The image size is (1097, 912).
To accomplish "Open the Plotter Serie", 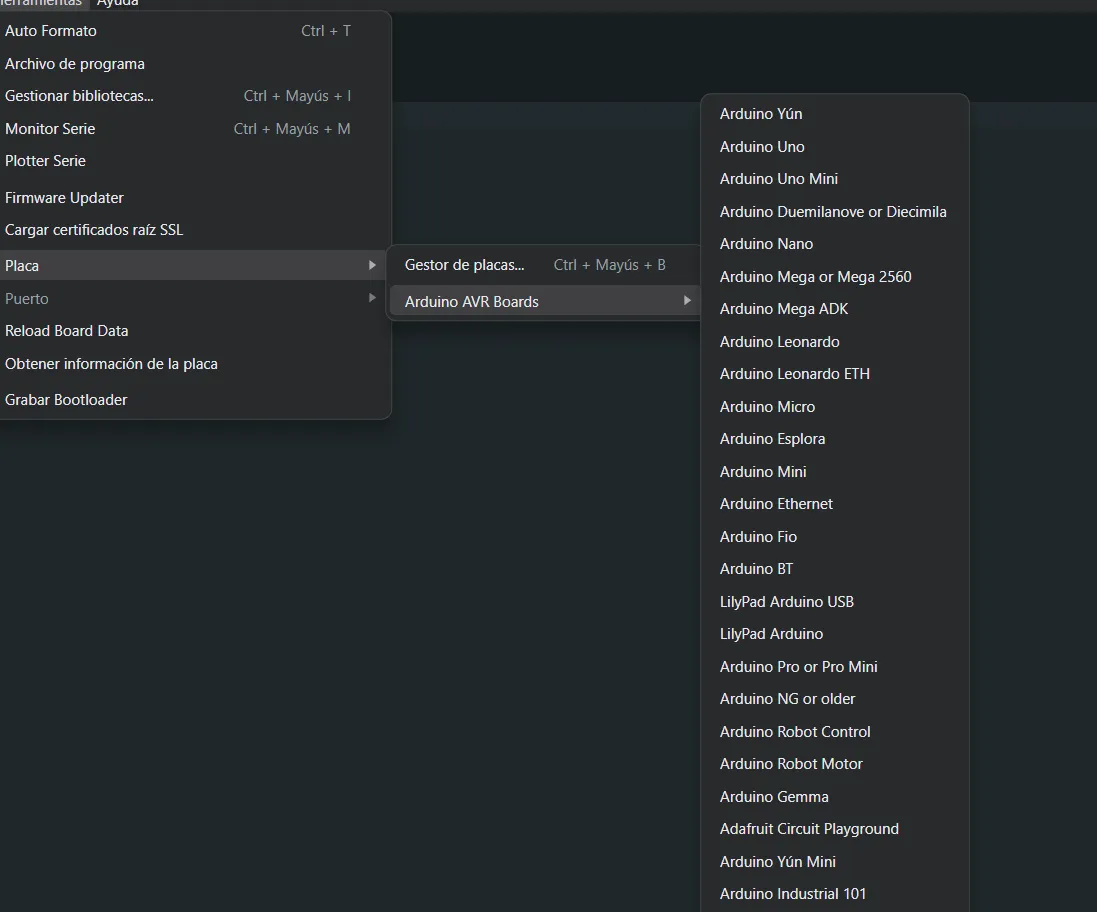I will [193, 161].
